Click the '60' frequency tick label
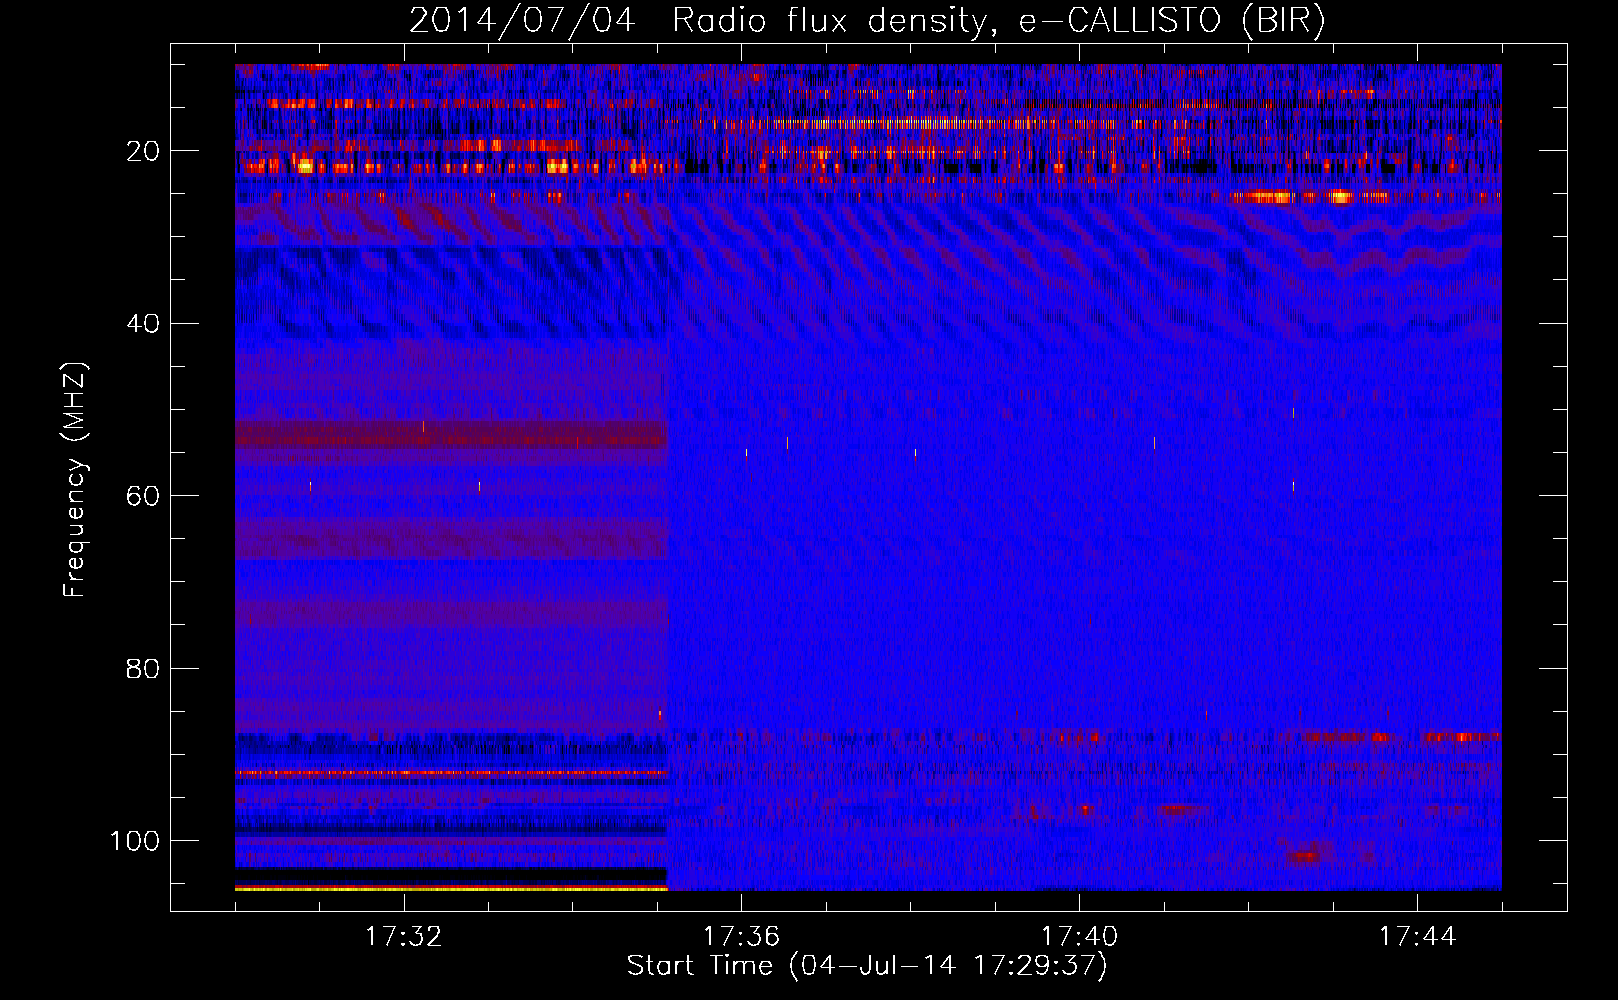 tap(143, 496)
